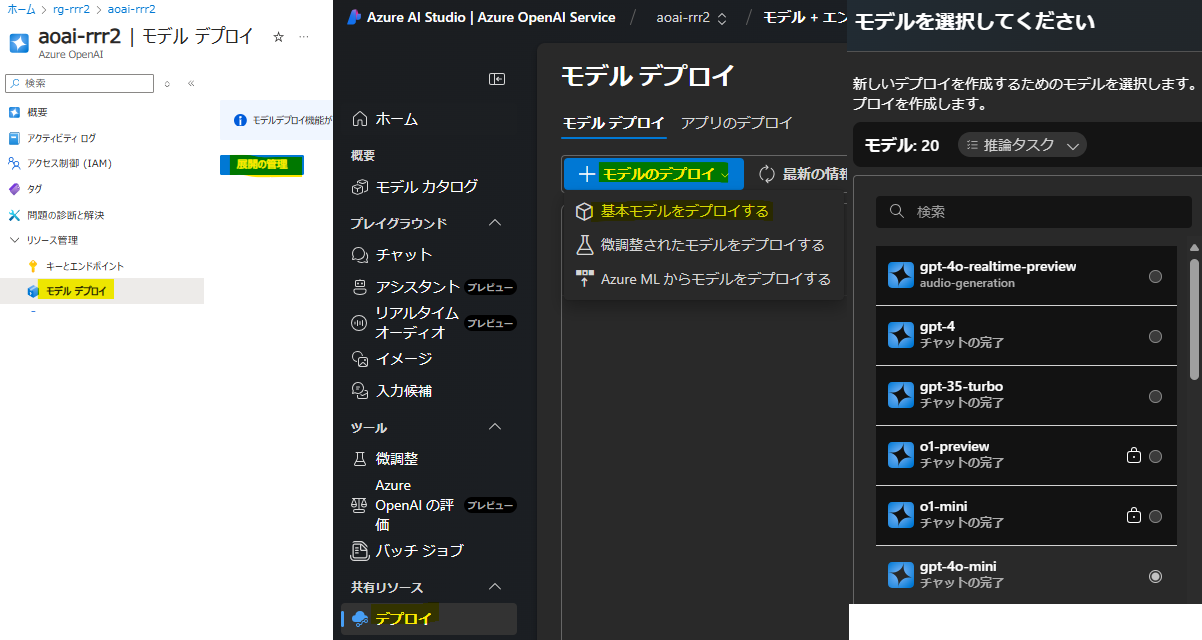Select the o1-mini radio button
1202x640 pixels.
[1156, 516]
